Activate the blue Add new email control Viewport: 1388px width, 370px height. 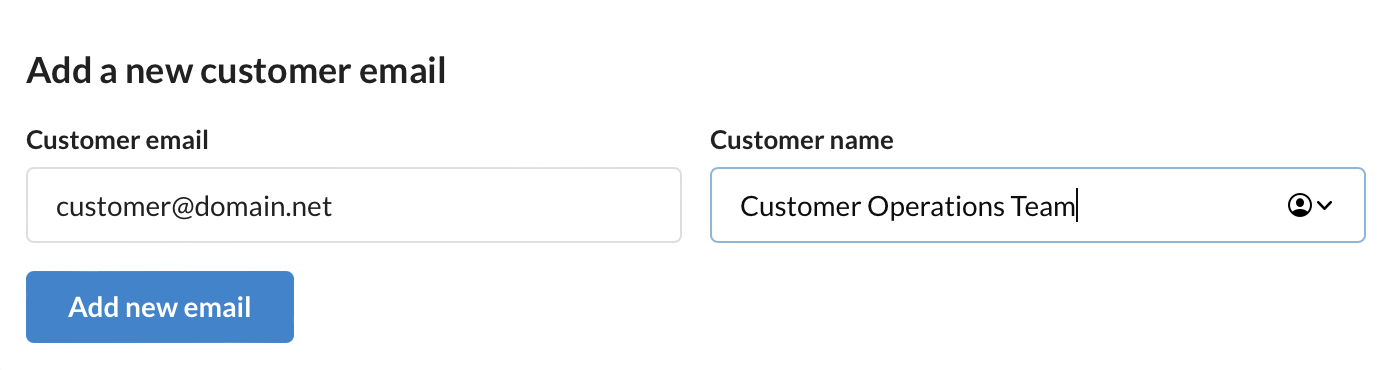click(x=160, y=307)
